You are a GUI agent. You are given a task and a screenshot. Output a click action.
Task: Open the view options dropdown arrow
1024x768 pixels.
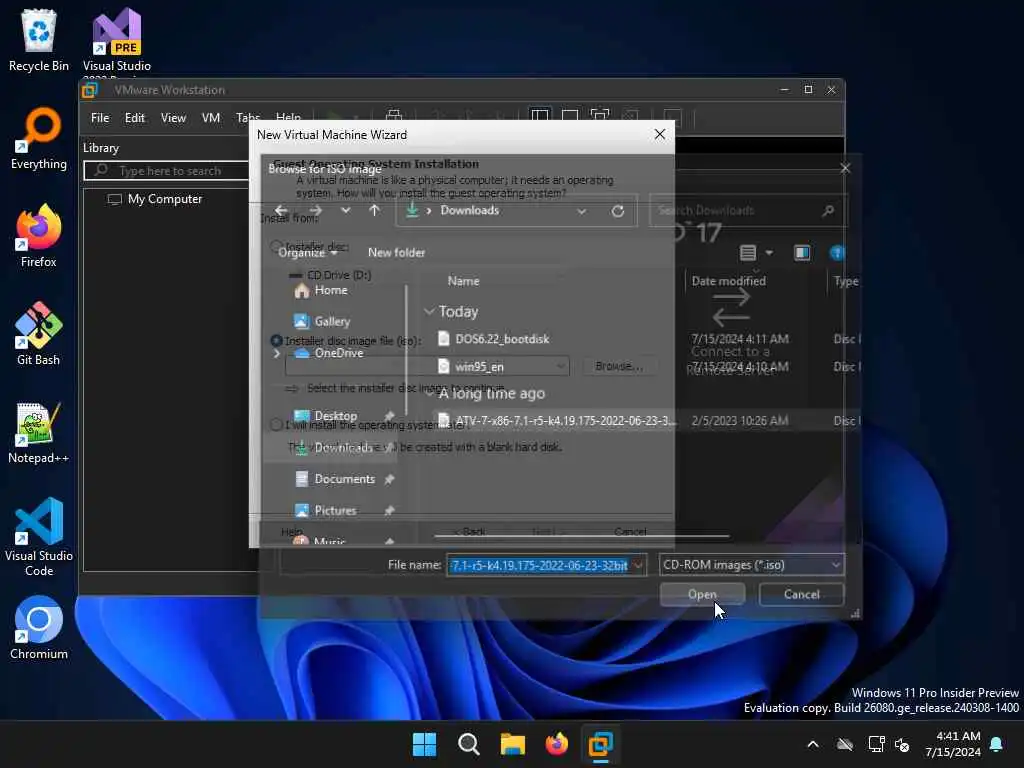click(x=769, y=253)
